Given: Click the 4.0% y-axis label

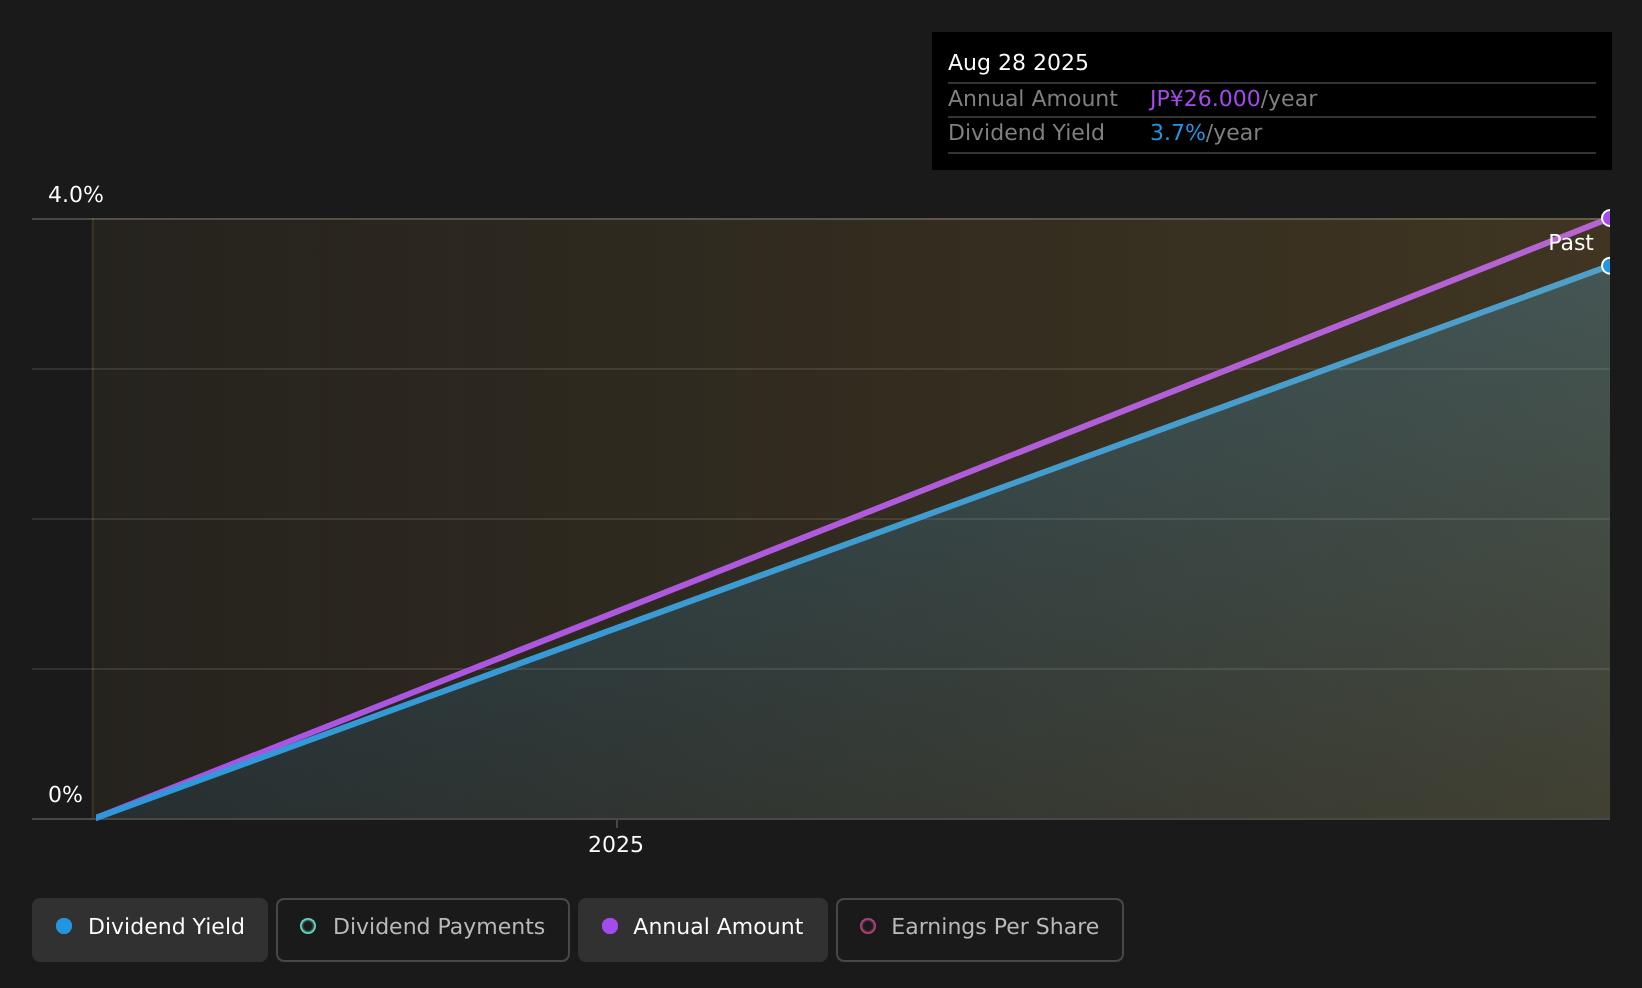Looking at the screenshot, I should (76, 195).
